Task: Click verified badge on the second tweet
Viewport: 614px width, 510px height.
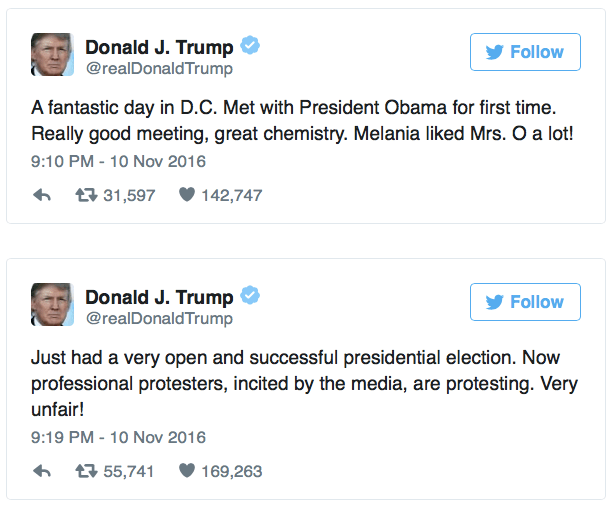Action: (x=251, y=297)
